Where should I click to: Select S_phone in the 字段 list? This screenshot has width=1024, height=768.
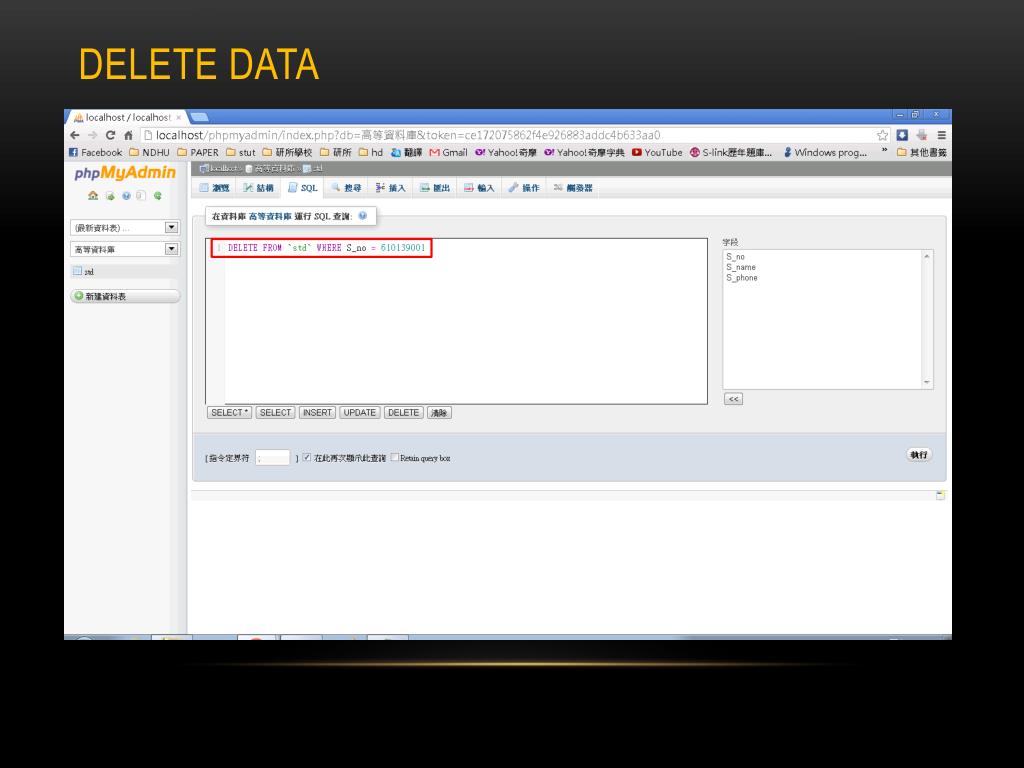click(x=742, y=278)
